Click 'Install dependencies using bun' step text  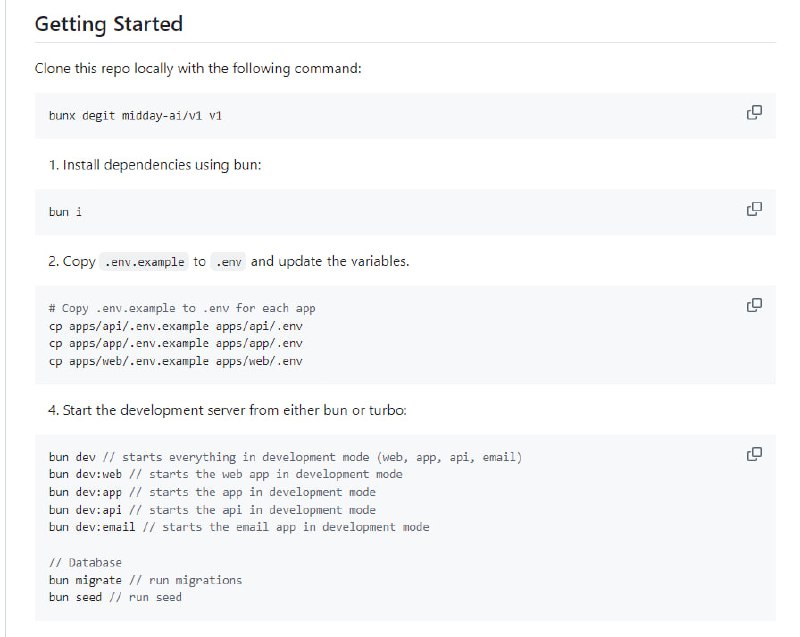click(160, 164)
